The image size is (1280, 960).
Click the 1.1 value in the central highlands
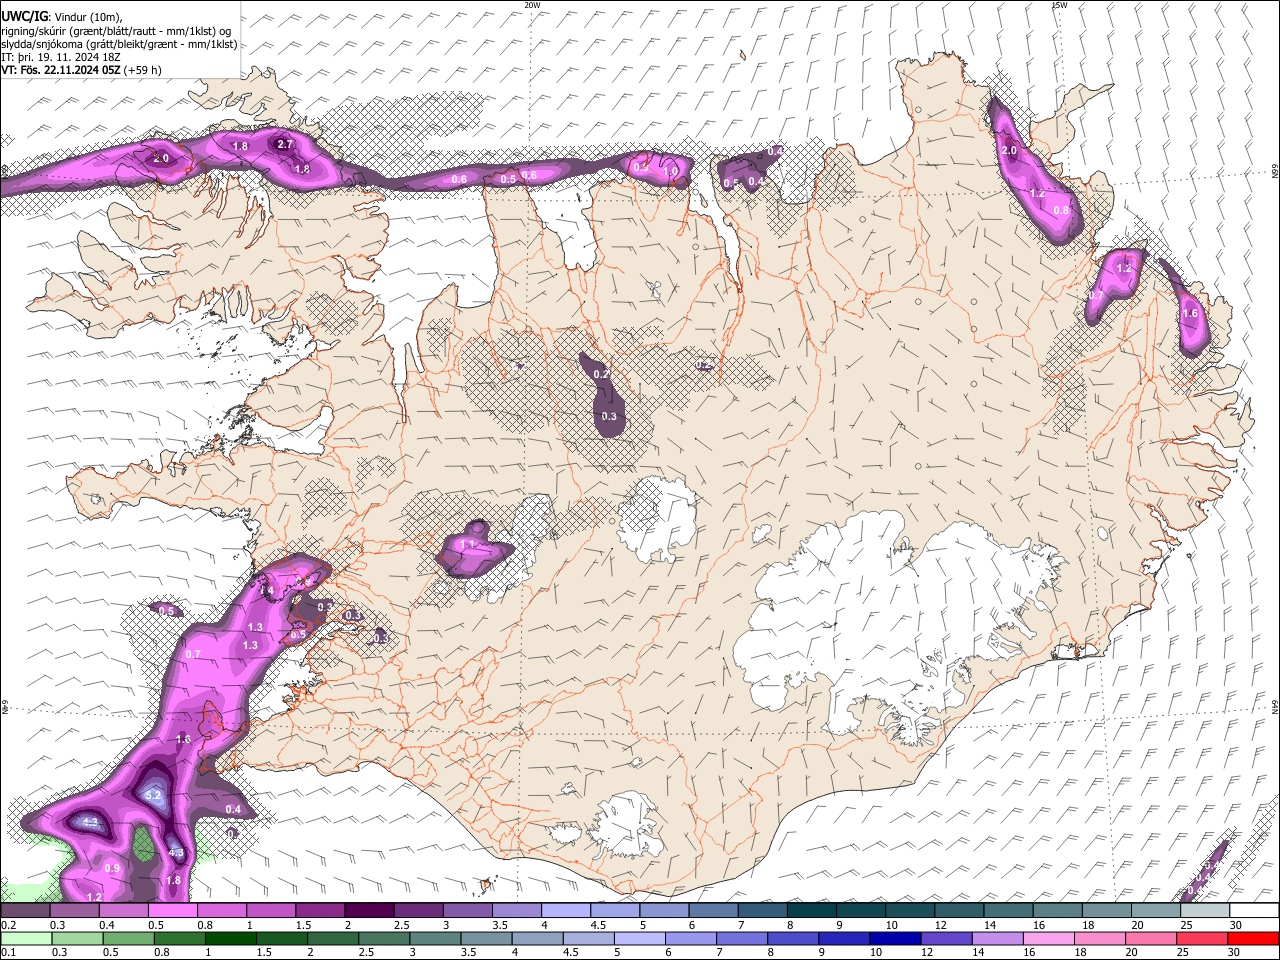(468, 545)
